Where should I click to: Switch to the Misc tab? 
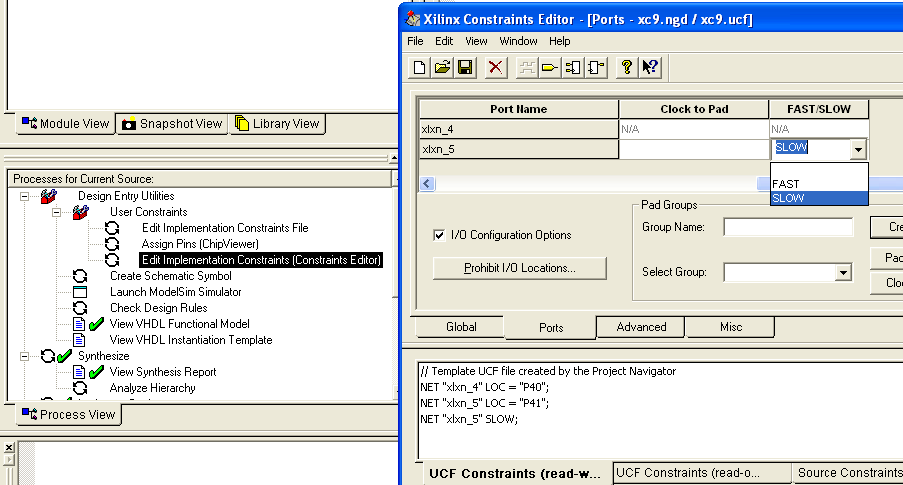[731, 327]
